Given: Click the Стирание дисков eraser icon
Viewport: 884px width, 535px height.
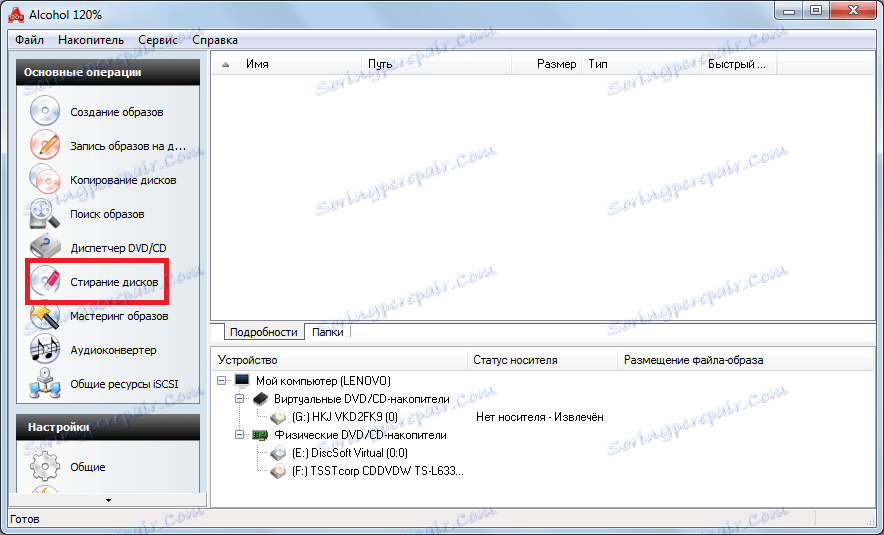Looking at the screenshot, I should point(45,281).
